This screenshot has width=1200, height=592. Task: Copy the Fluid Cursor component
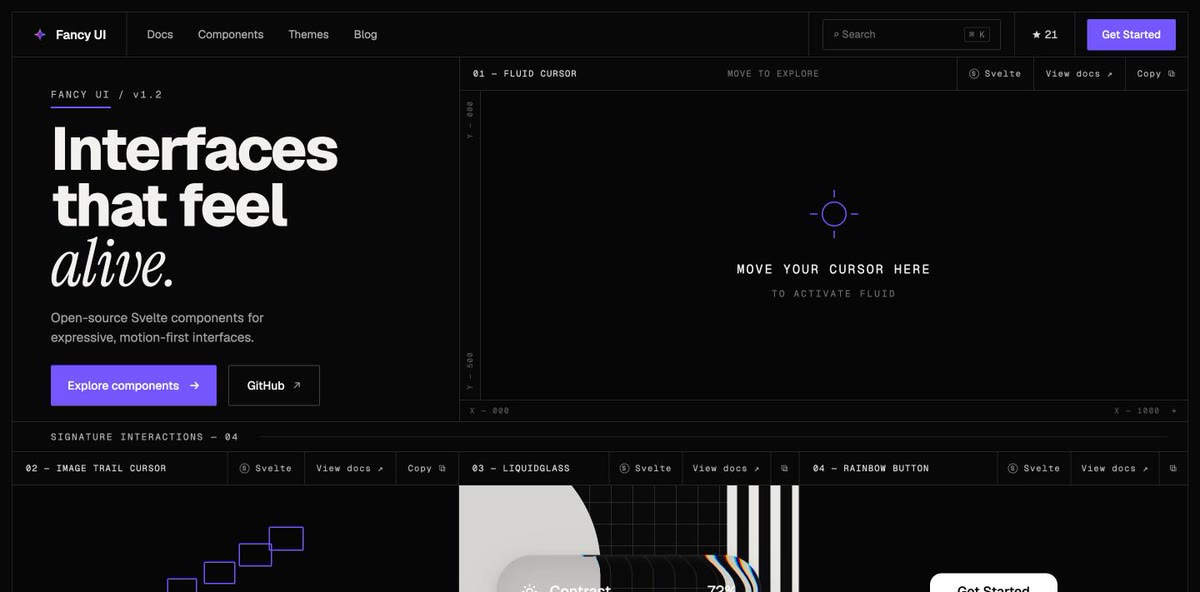(x=1156, y=74)
